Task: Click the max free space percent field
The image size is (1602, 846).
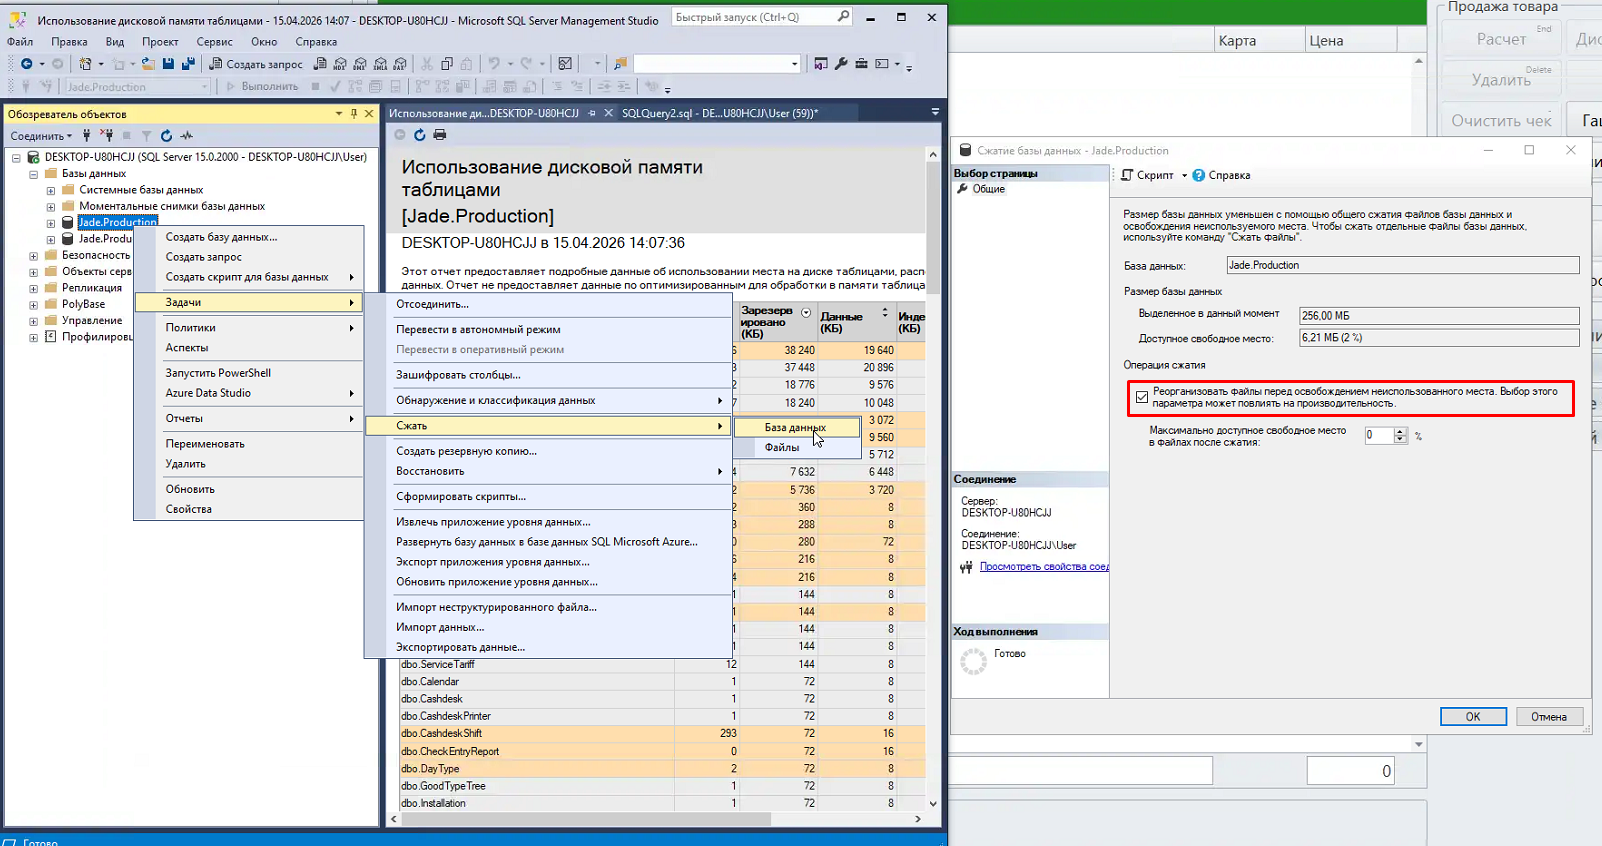Action: click(1378, 435)
